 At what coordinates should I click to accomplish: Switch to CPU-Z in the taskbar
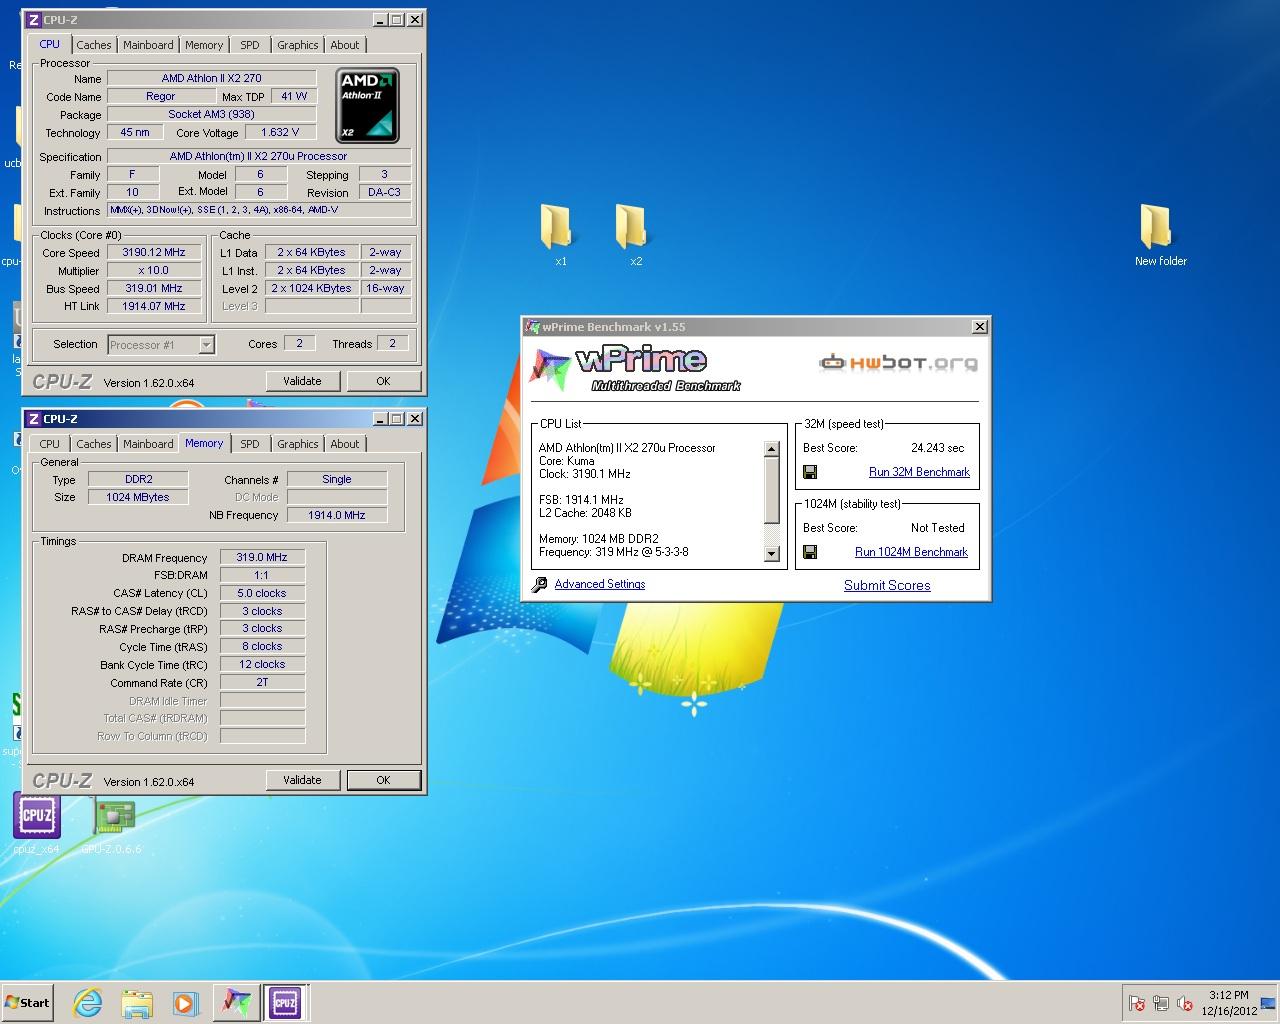click(285, 1003)
